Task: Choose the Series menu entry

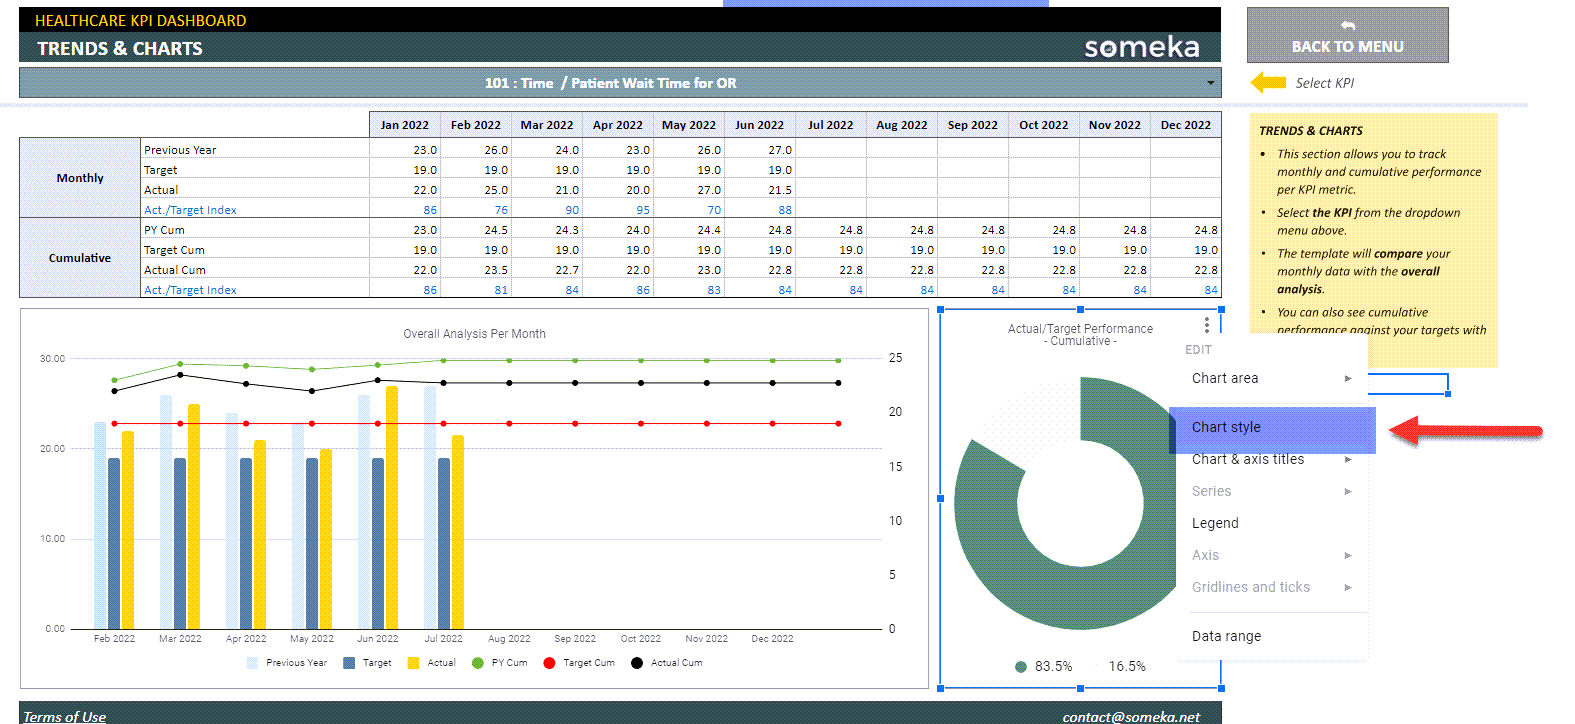Action: point(1272,491)
